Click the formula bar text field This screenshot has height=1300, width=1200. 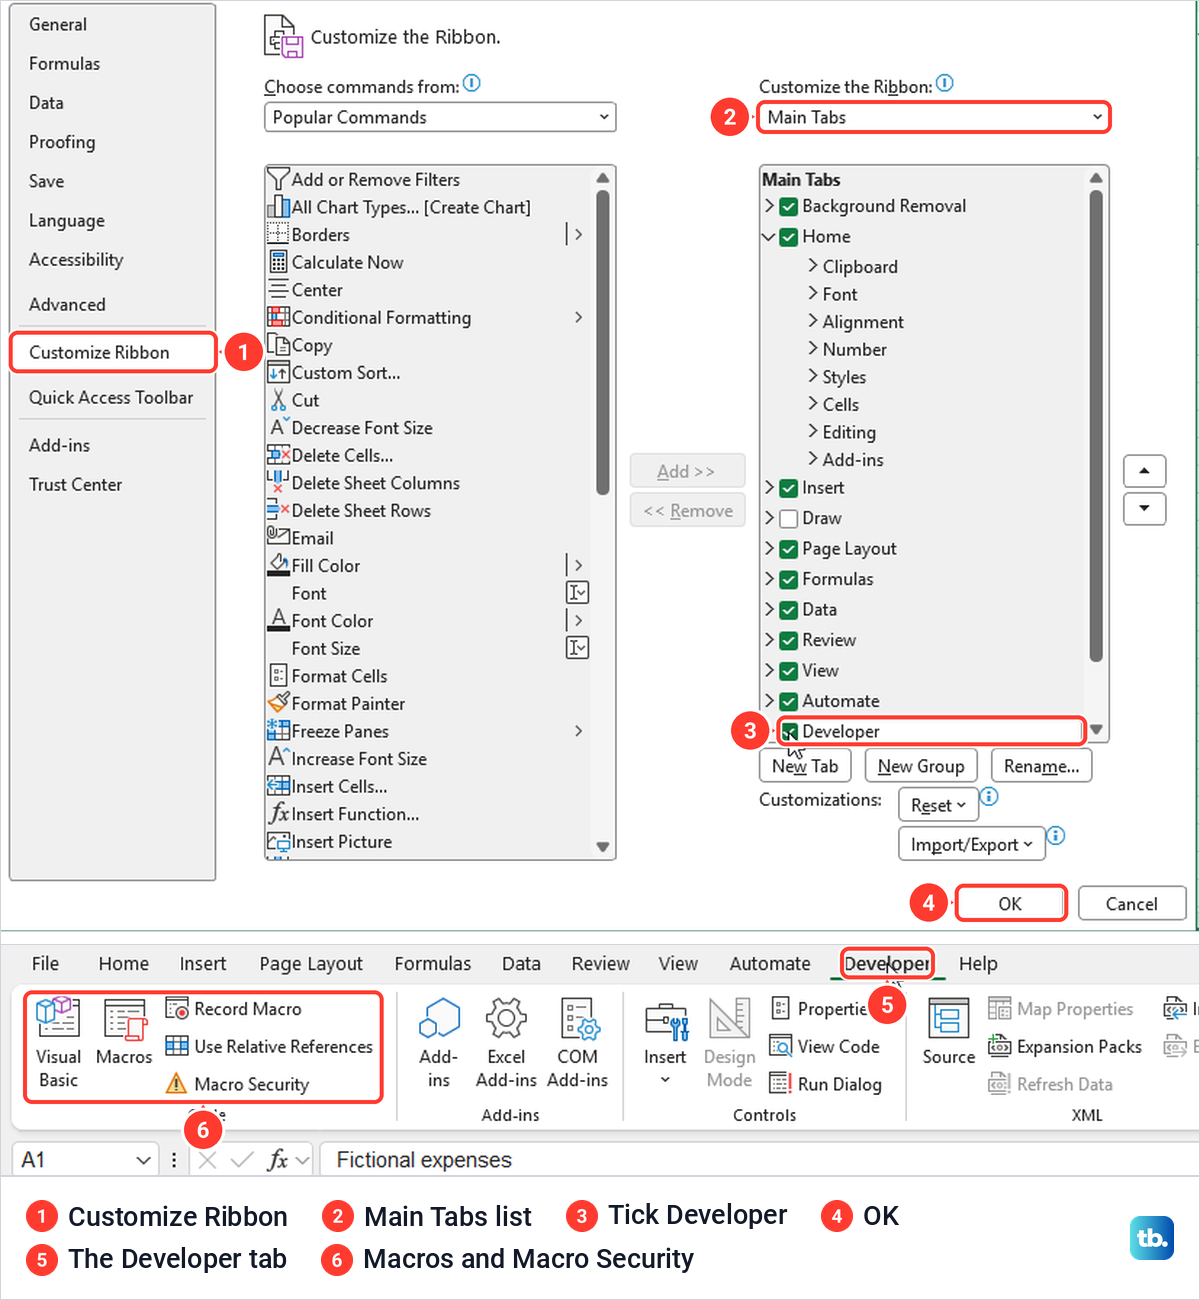[760, 1160]
